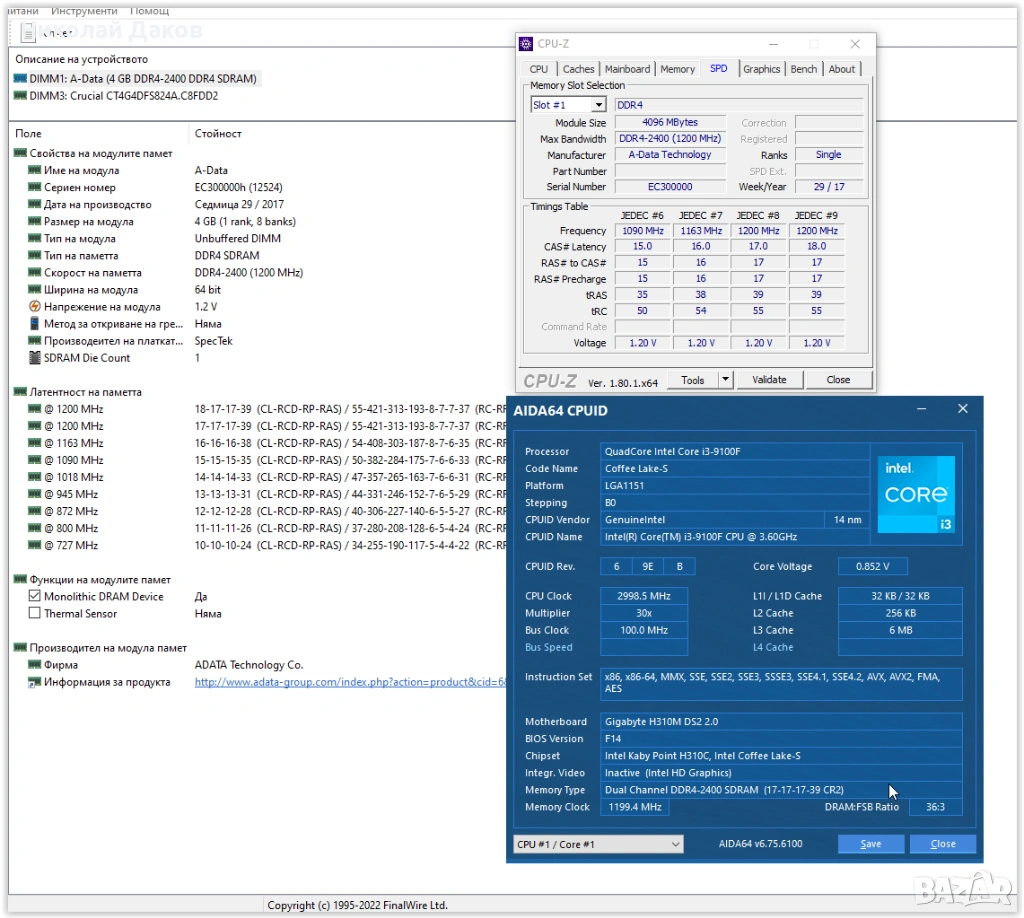Open the Tools dropdown arrow in CPU-Z
Viewport: 1024px width, 918px height.
726,380
